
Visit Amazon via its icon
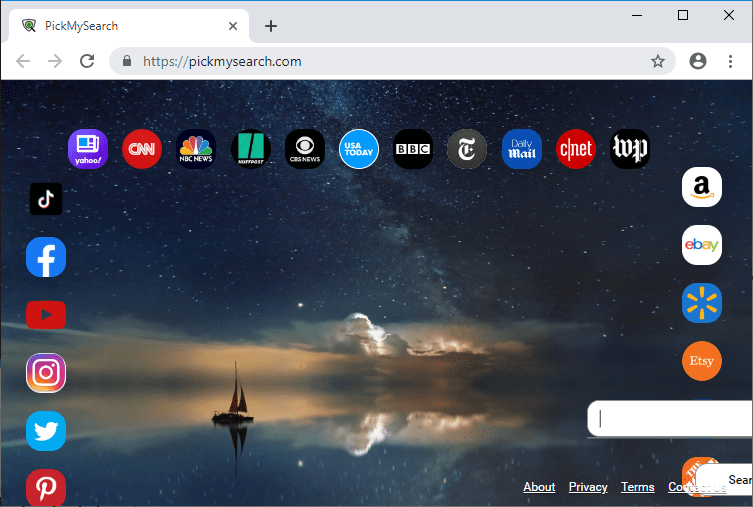pyautogui.click(x=702, y=187)
